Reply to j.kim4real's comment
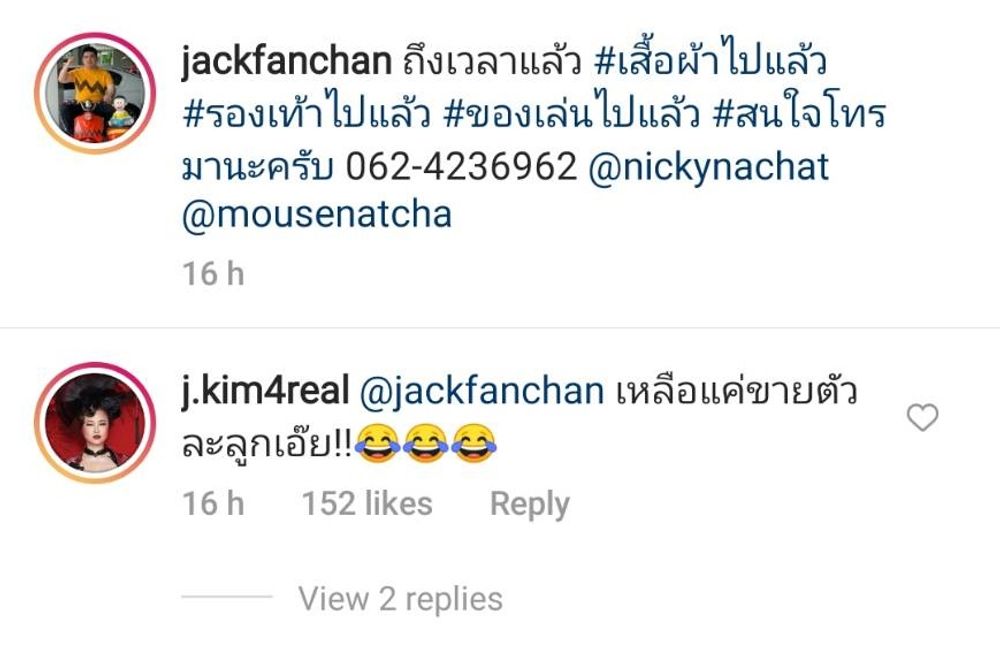Image resolution: width=1000 pixels, height=651 pixels. [x=529, y=504]
